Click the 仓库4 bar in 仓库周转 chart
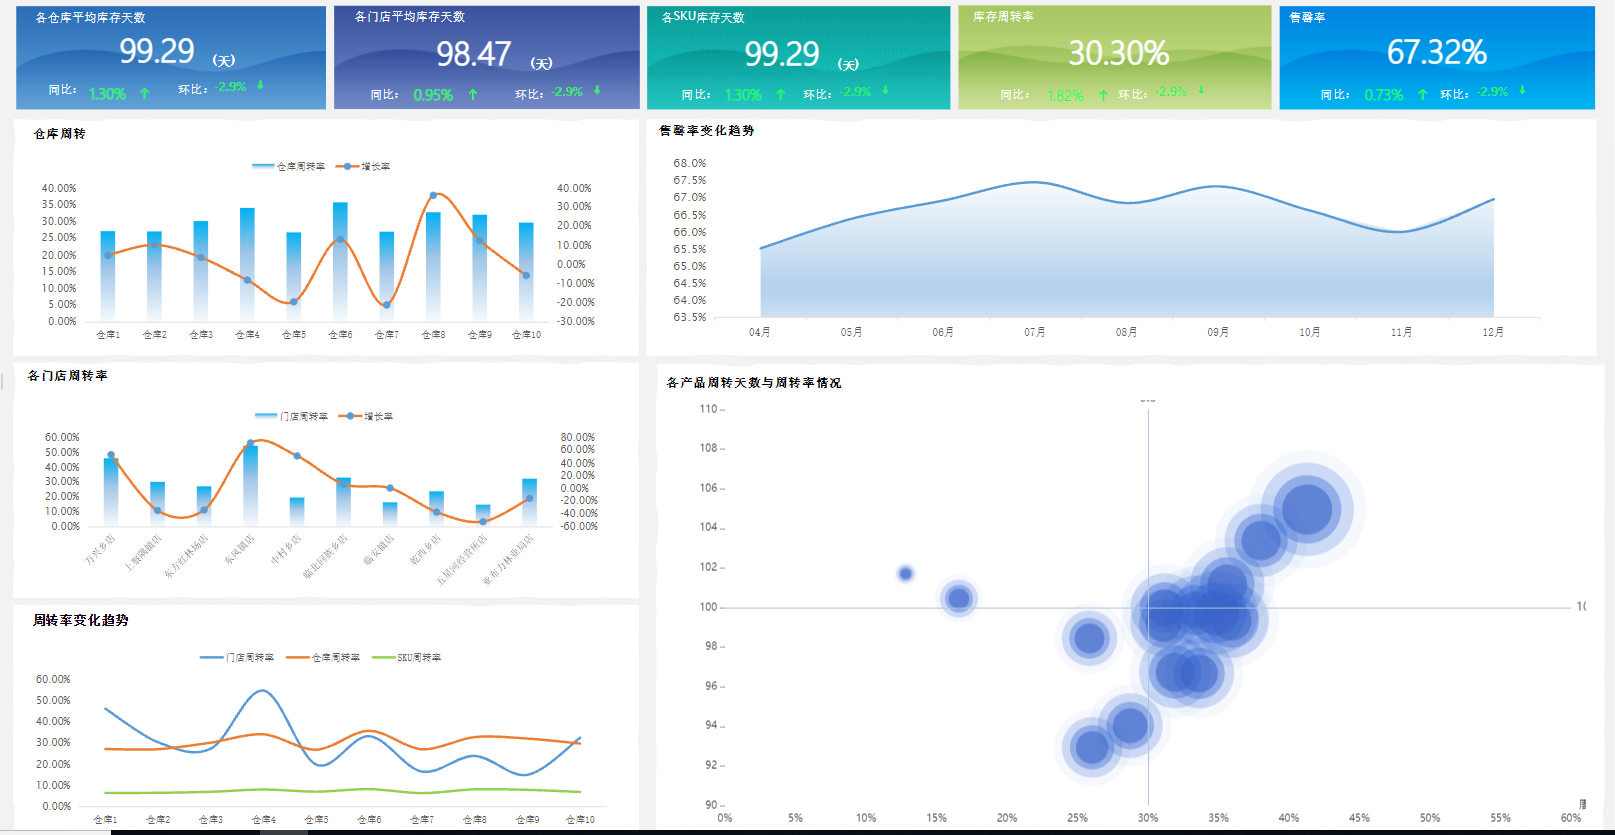 pos(247,265)
